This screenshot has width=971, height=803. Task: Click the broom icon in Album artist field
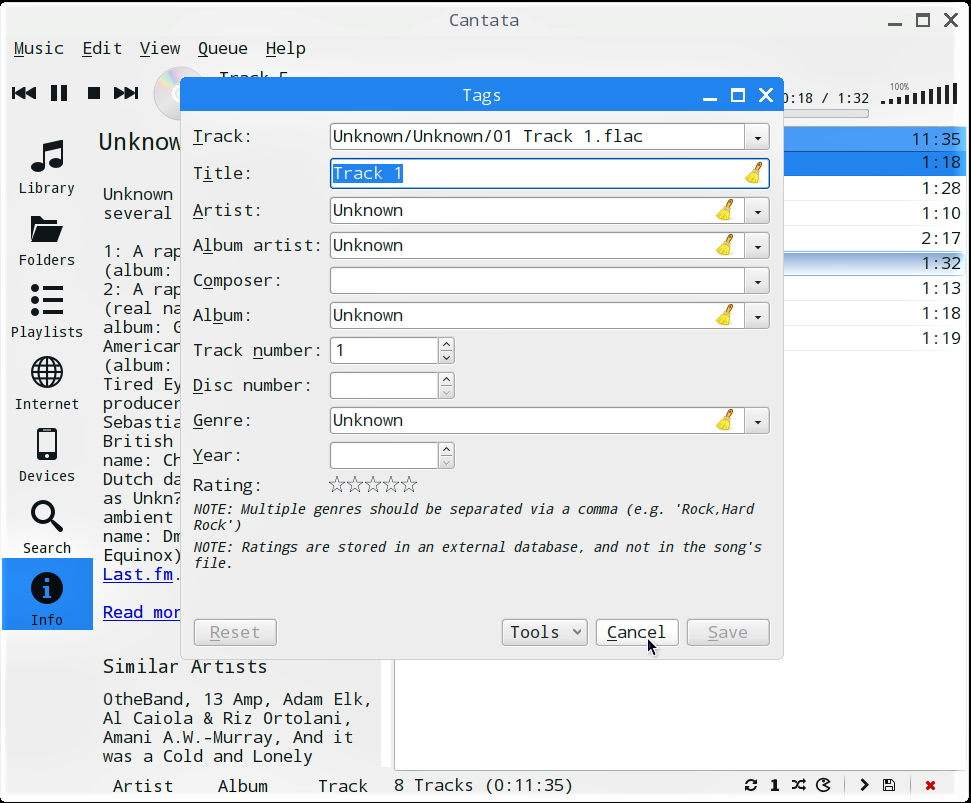click(725, 246)
